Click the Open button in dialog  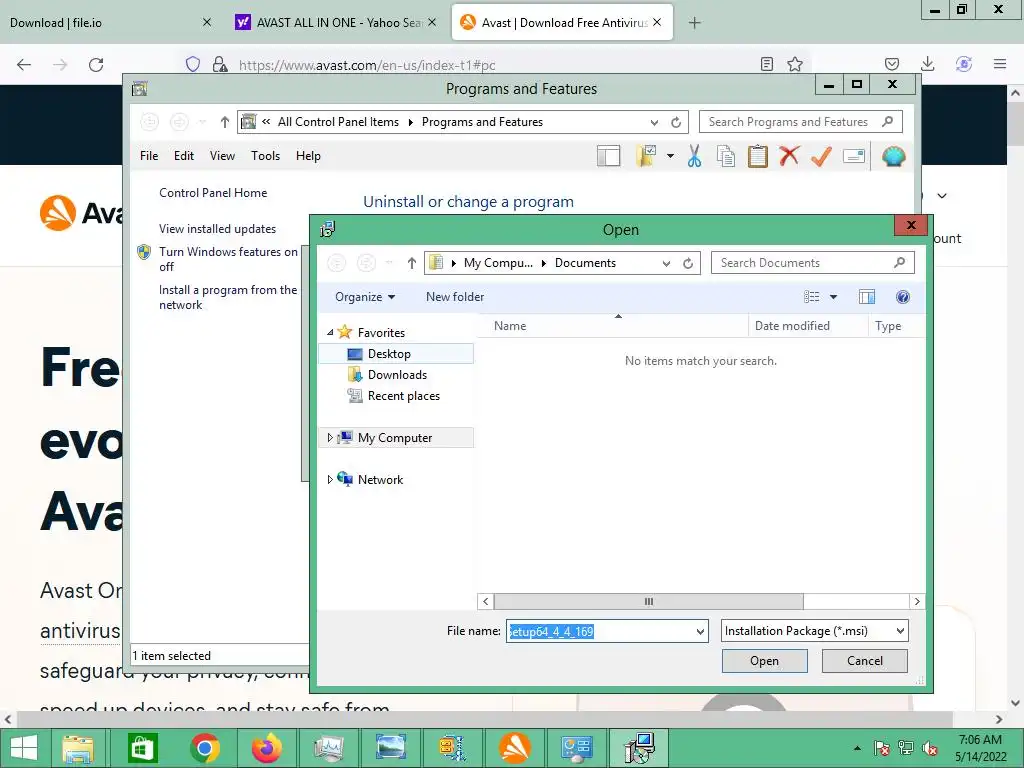point(764,661)
